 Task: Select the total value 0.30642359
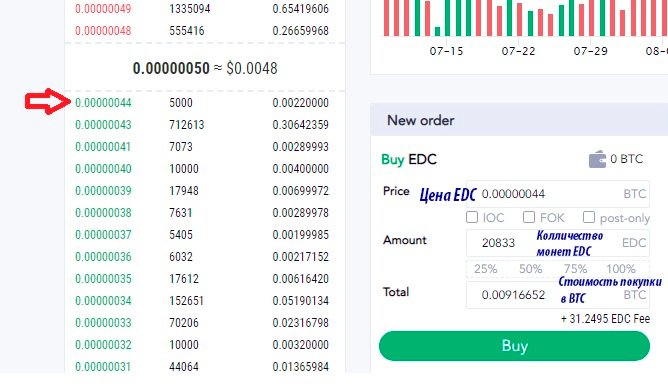coord(300,125)
